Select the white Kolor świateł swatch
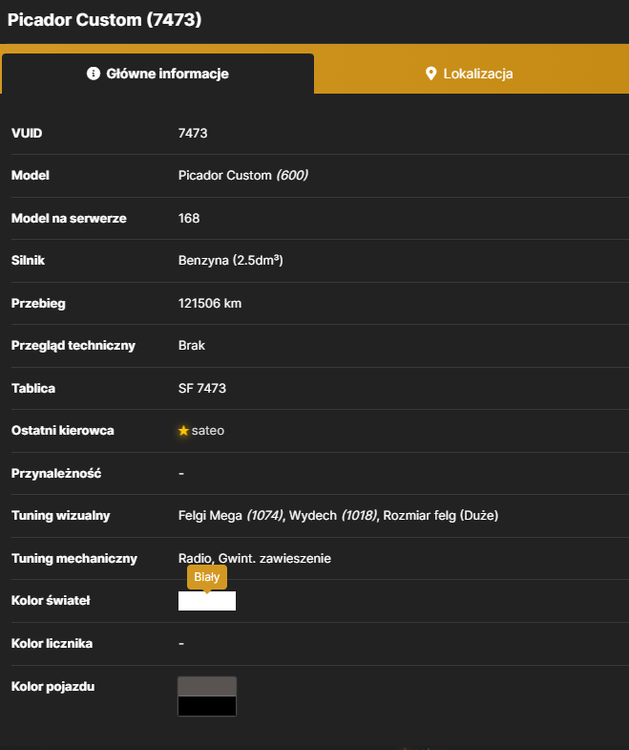629x750 pixels. (207, 601)
